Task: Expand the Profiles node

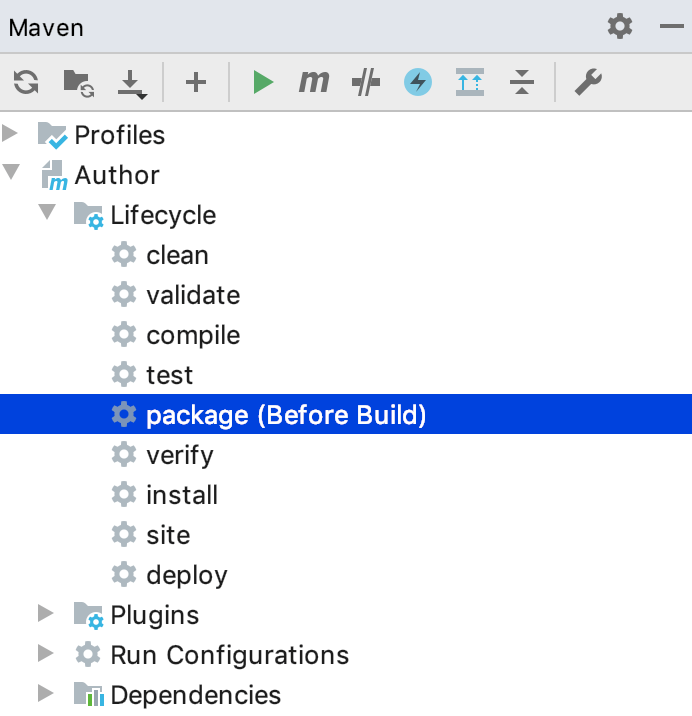Action: tap(10, 134)
